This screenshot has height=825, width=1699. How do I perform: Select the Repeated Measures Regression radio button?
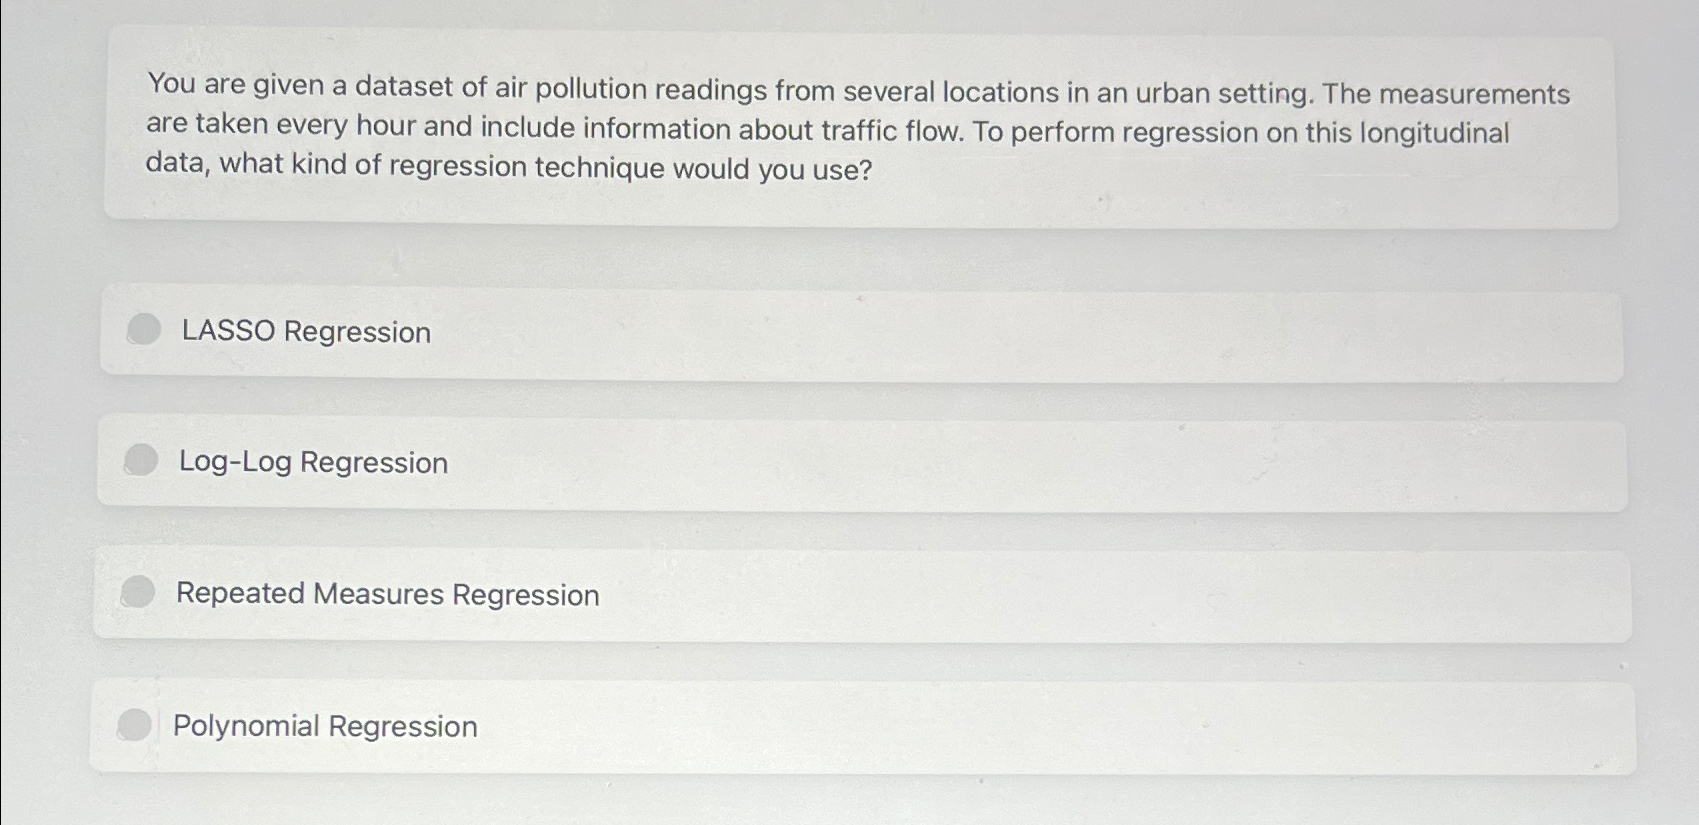(137, 592)
